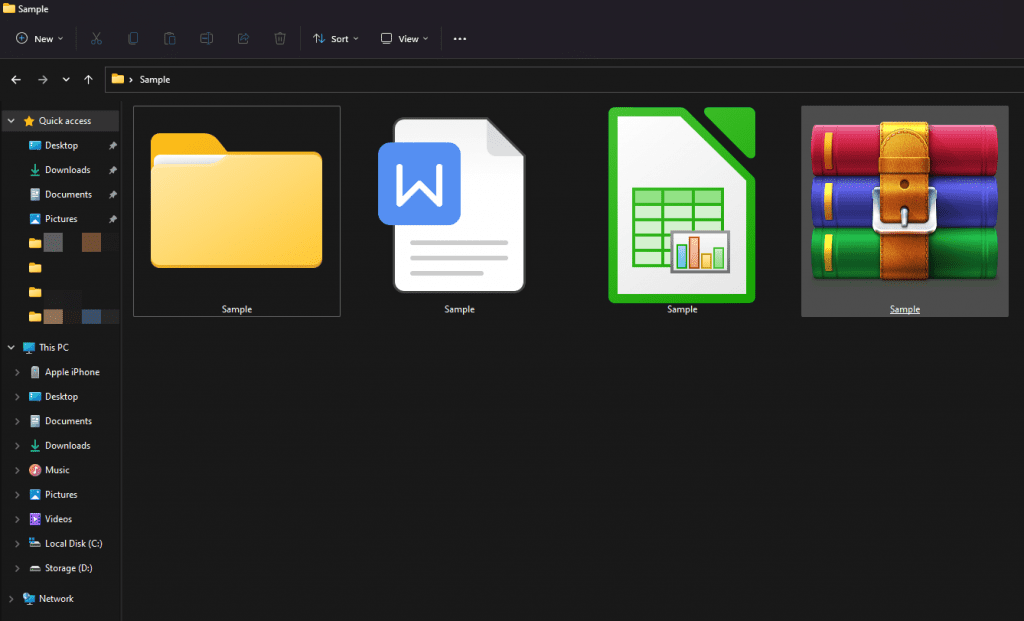Image resolution: width=1024 pixels, height=621 pixels.
Task: Unpin Desktop from Quick access
Action: tap(111, 145)
